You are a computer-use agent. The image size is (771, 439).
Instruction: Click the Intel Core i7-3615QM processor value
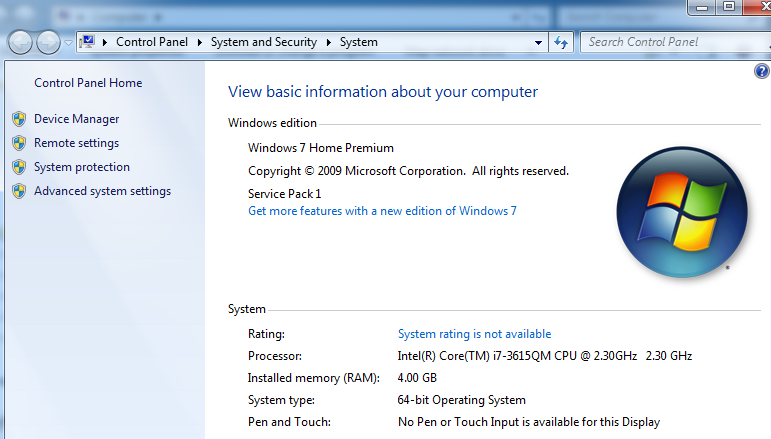click(x=545, y=356)
